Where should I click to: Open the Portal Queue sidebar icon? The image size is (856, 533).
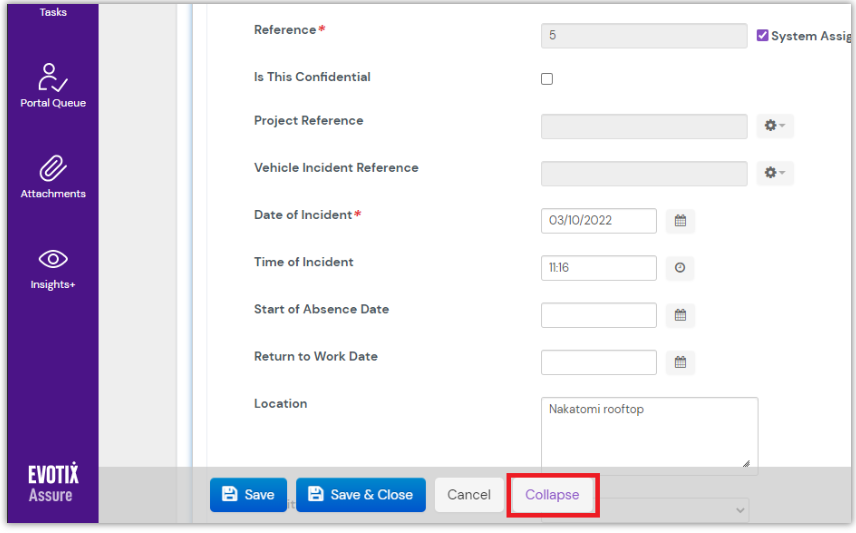(x=53, y=78)
